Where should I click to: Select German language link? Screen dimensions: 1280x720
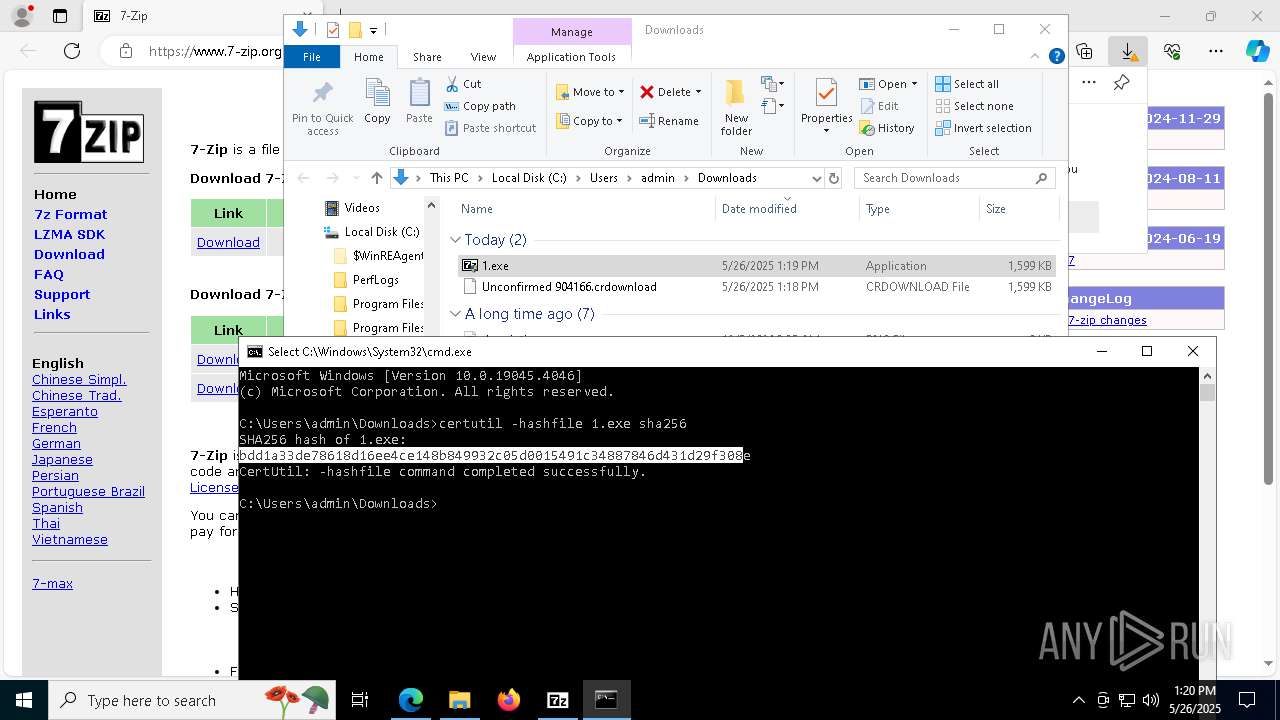click(x=56, y=443)
